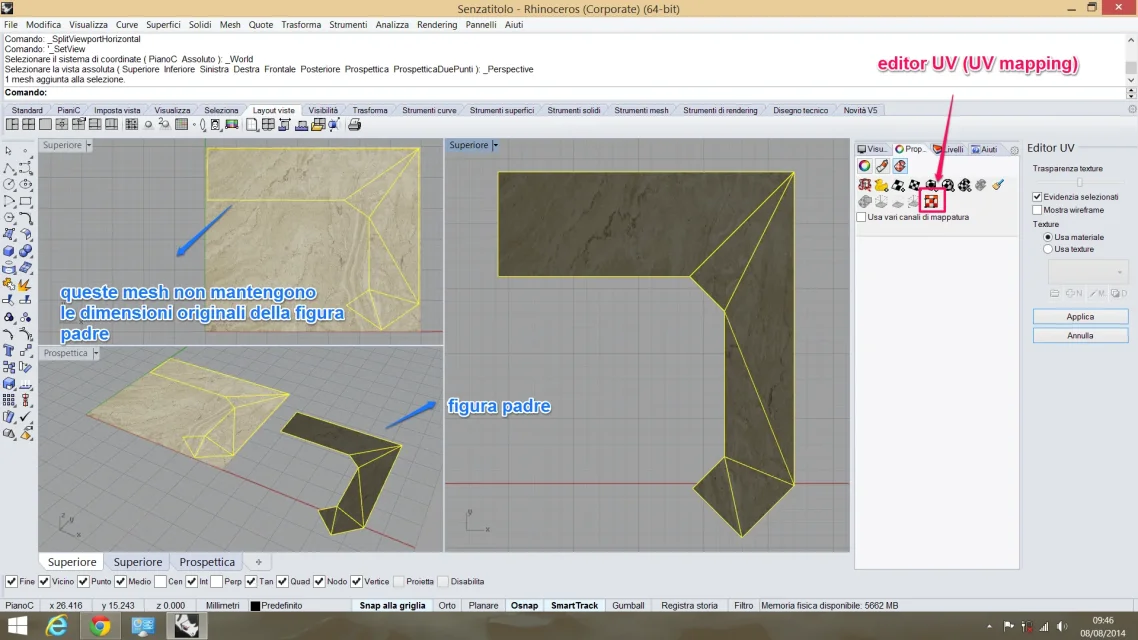This screenshot has height=640, width=1138.
Task: Select the pointer arrow tool
Action: tap(9, 150)
